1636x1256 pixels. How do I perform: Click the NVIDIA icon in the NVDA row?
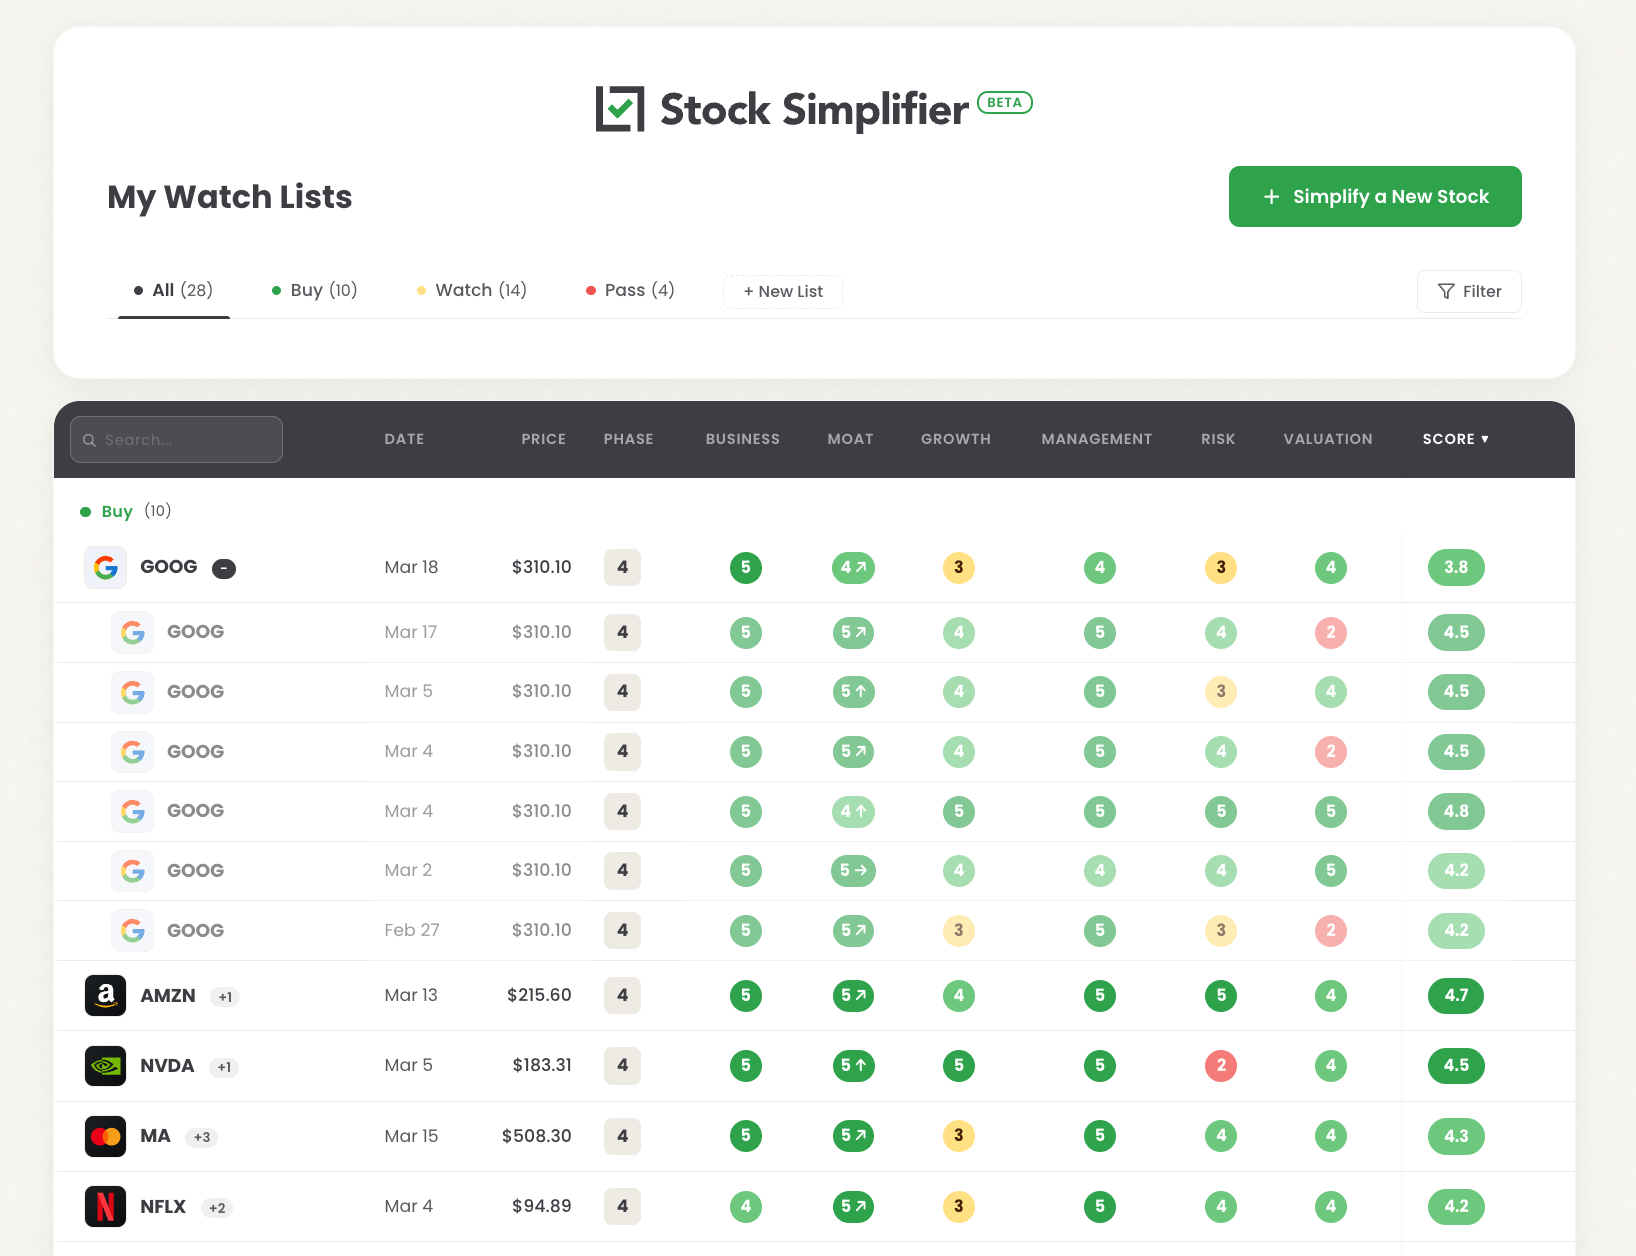[105, 1065]
